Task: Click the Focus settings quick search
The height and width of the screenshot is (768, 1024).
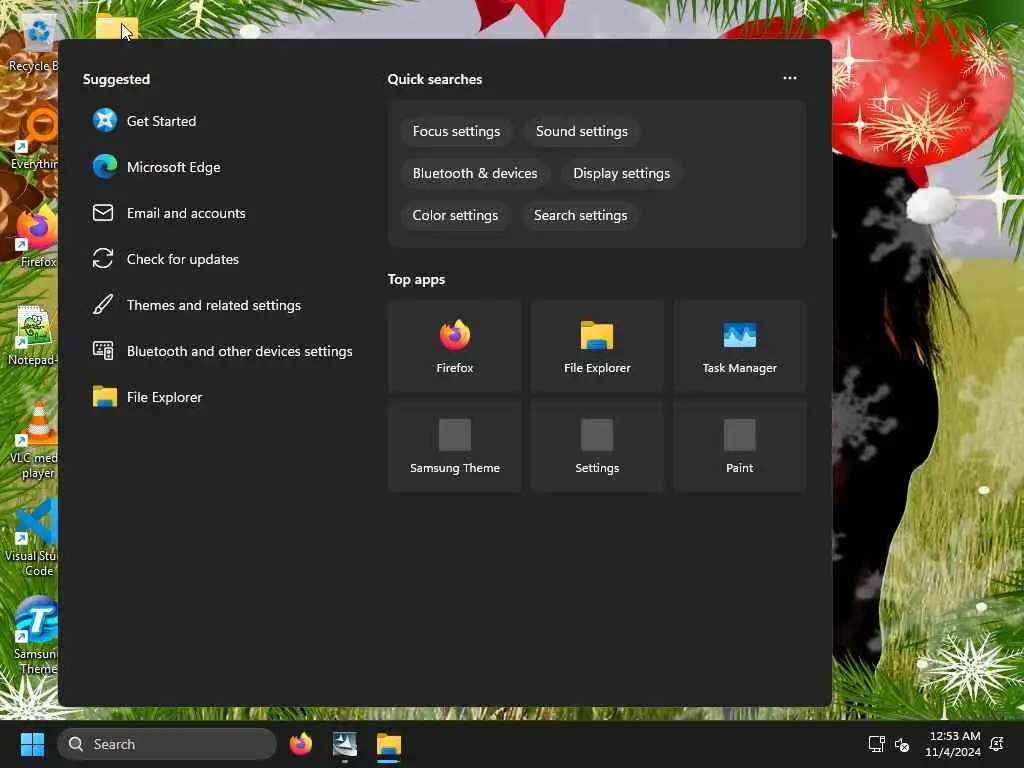Action: [456, 131]
